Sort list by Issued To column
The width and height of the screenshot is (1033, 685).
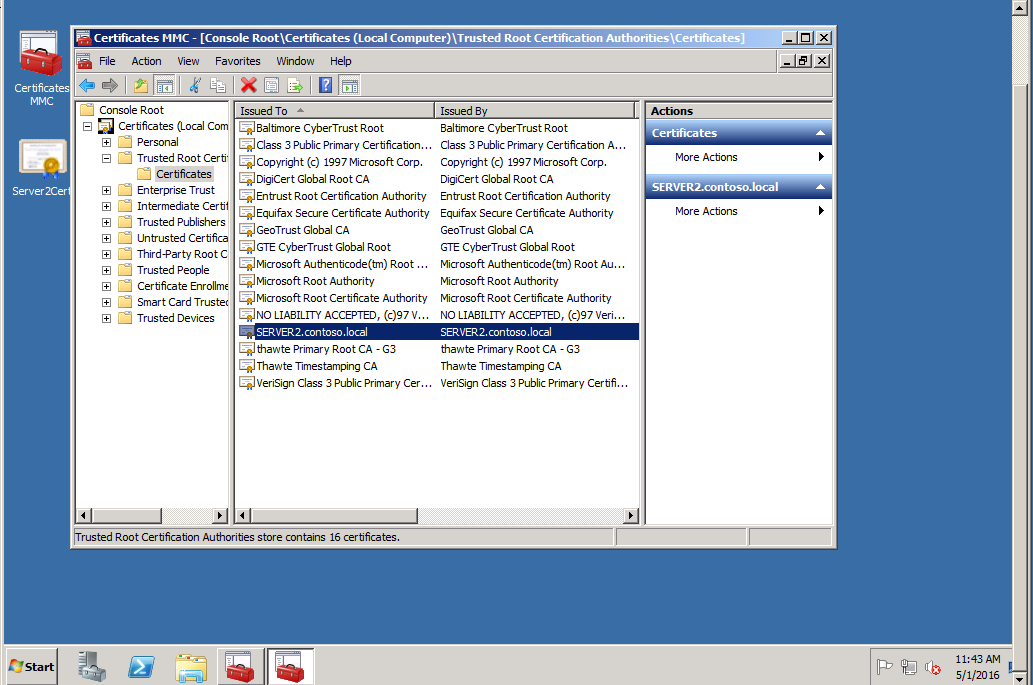click(335, 111)
